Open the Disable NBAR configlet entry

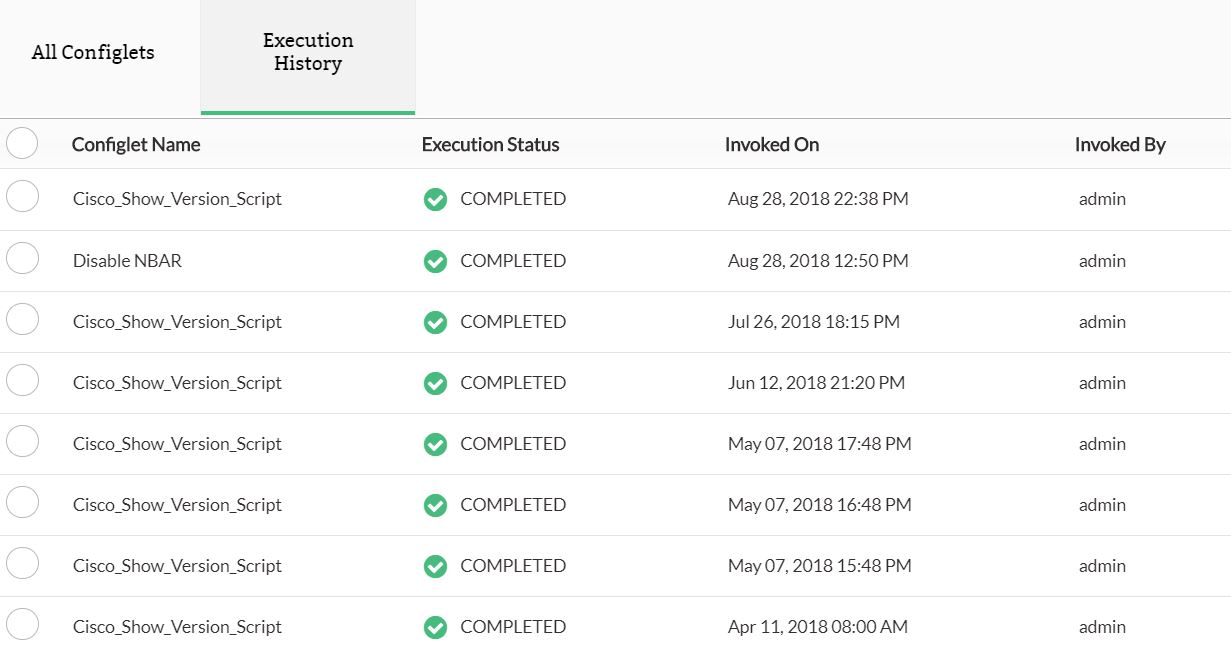point(127,261)
